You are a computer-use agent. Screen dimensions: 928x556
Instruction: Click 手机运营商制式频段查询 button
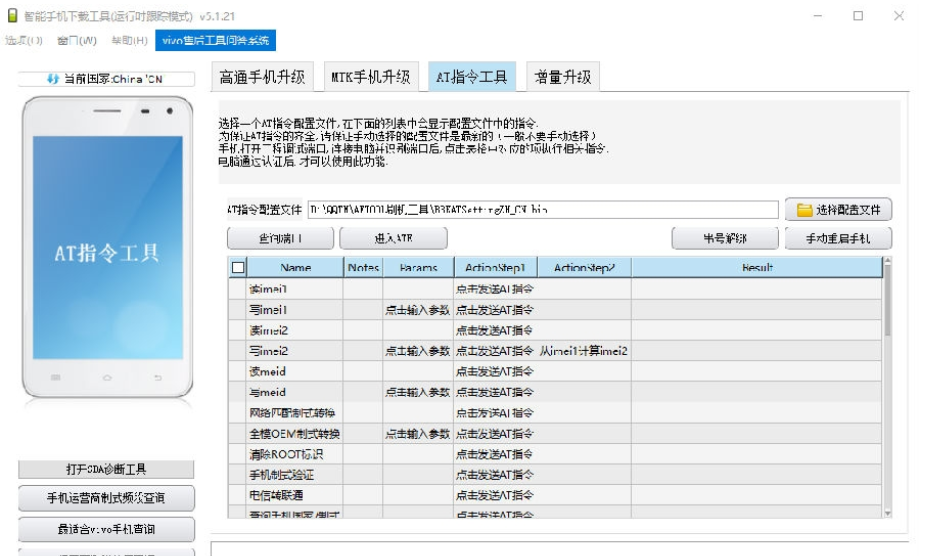coord(106,498)
